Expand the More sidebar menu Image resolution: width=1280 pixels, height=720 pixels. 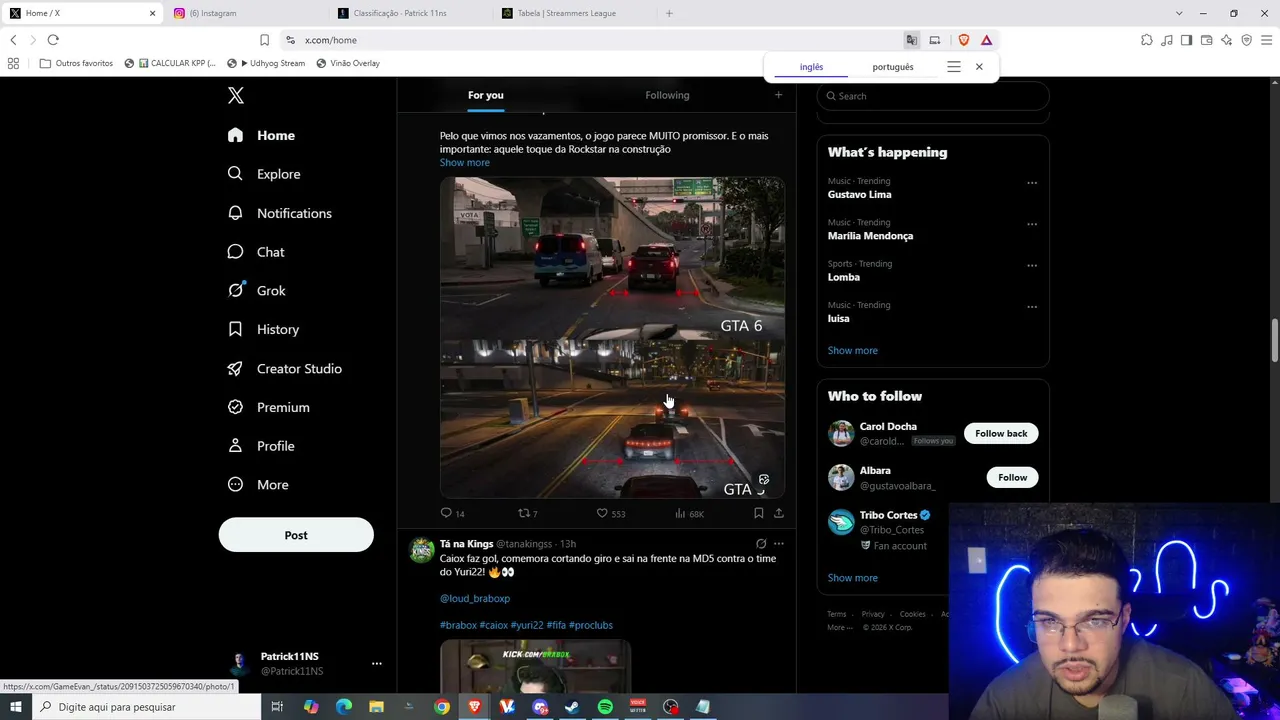[258, 485]
